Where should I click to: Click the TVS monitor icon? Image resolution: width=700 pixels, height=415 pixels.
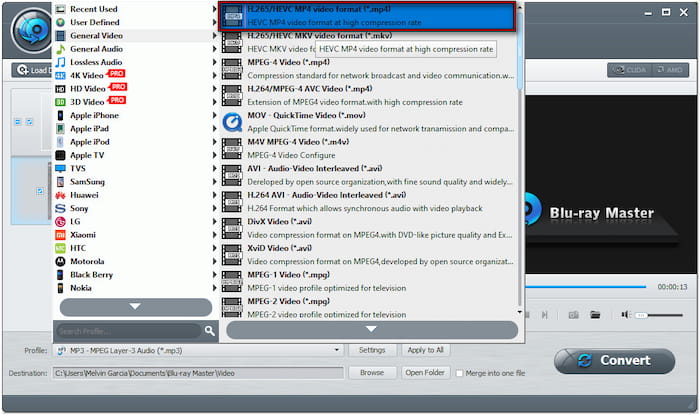pyautogui.click(x=60, y=169)
